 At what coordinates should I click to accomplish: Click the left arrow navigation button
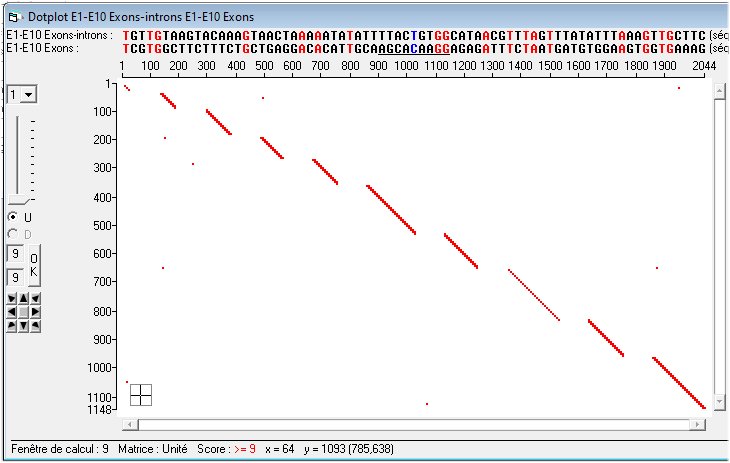tap(11, 312)
